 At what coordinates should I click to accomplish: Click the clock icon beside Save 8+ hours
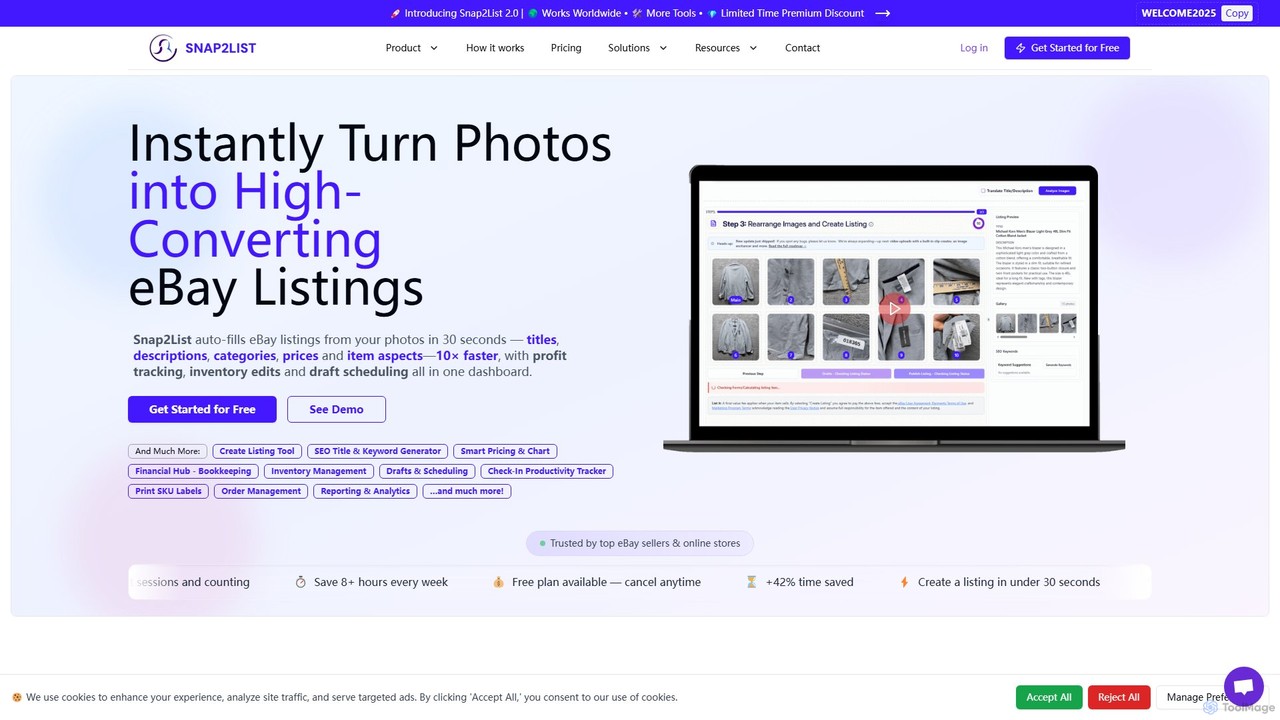(x=300, y=582)
